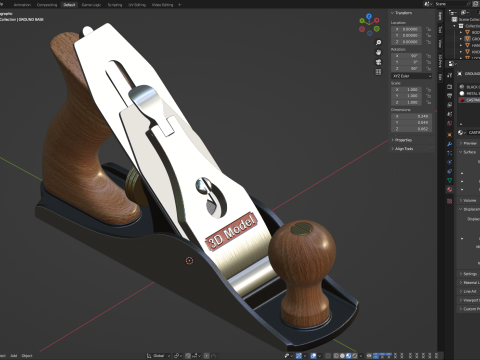Open the Physics properties tab icon
The width and height of the screenshot is (480, 360).
tap(449, 162)
